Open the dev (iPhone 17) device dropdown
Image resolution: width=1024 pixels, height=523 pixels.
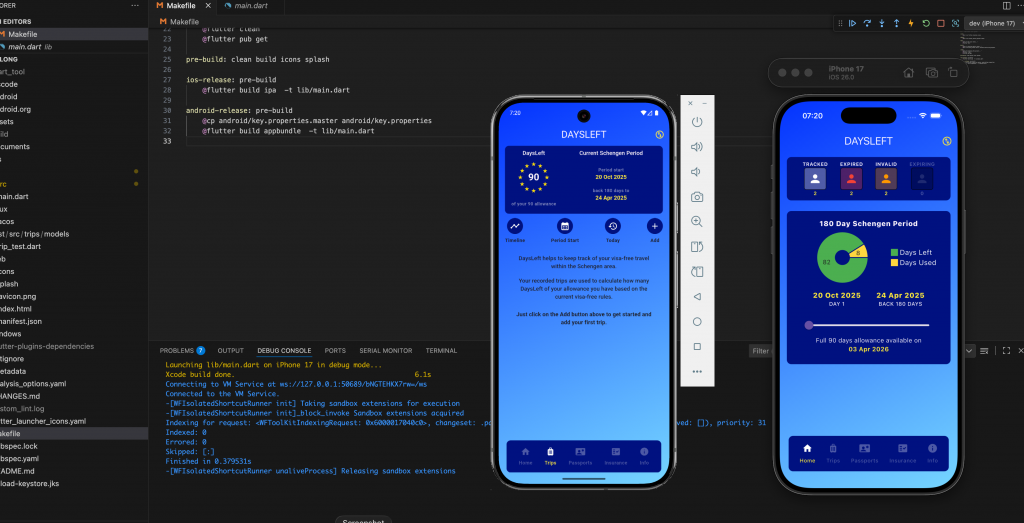991,23
